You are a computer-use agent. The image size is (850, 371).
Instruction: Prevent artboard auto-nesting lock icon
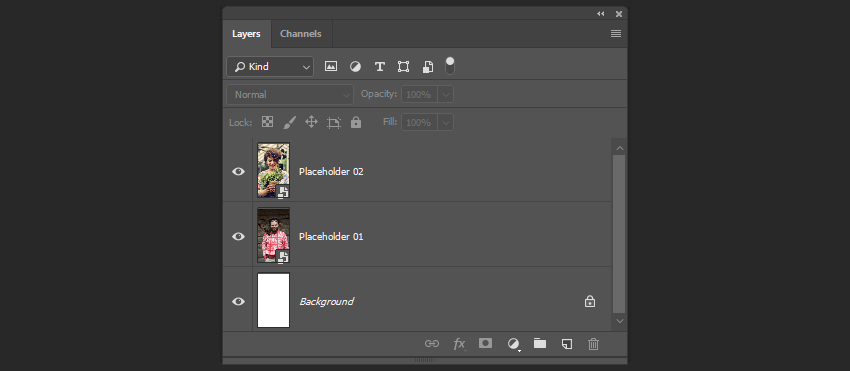[x=333, y=123]
